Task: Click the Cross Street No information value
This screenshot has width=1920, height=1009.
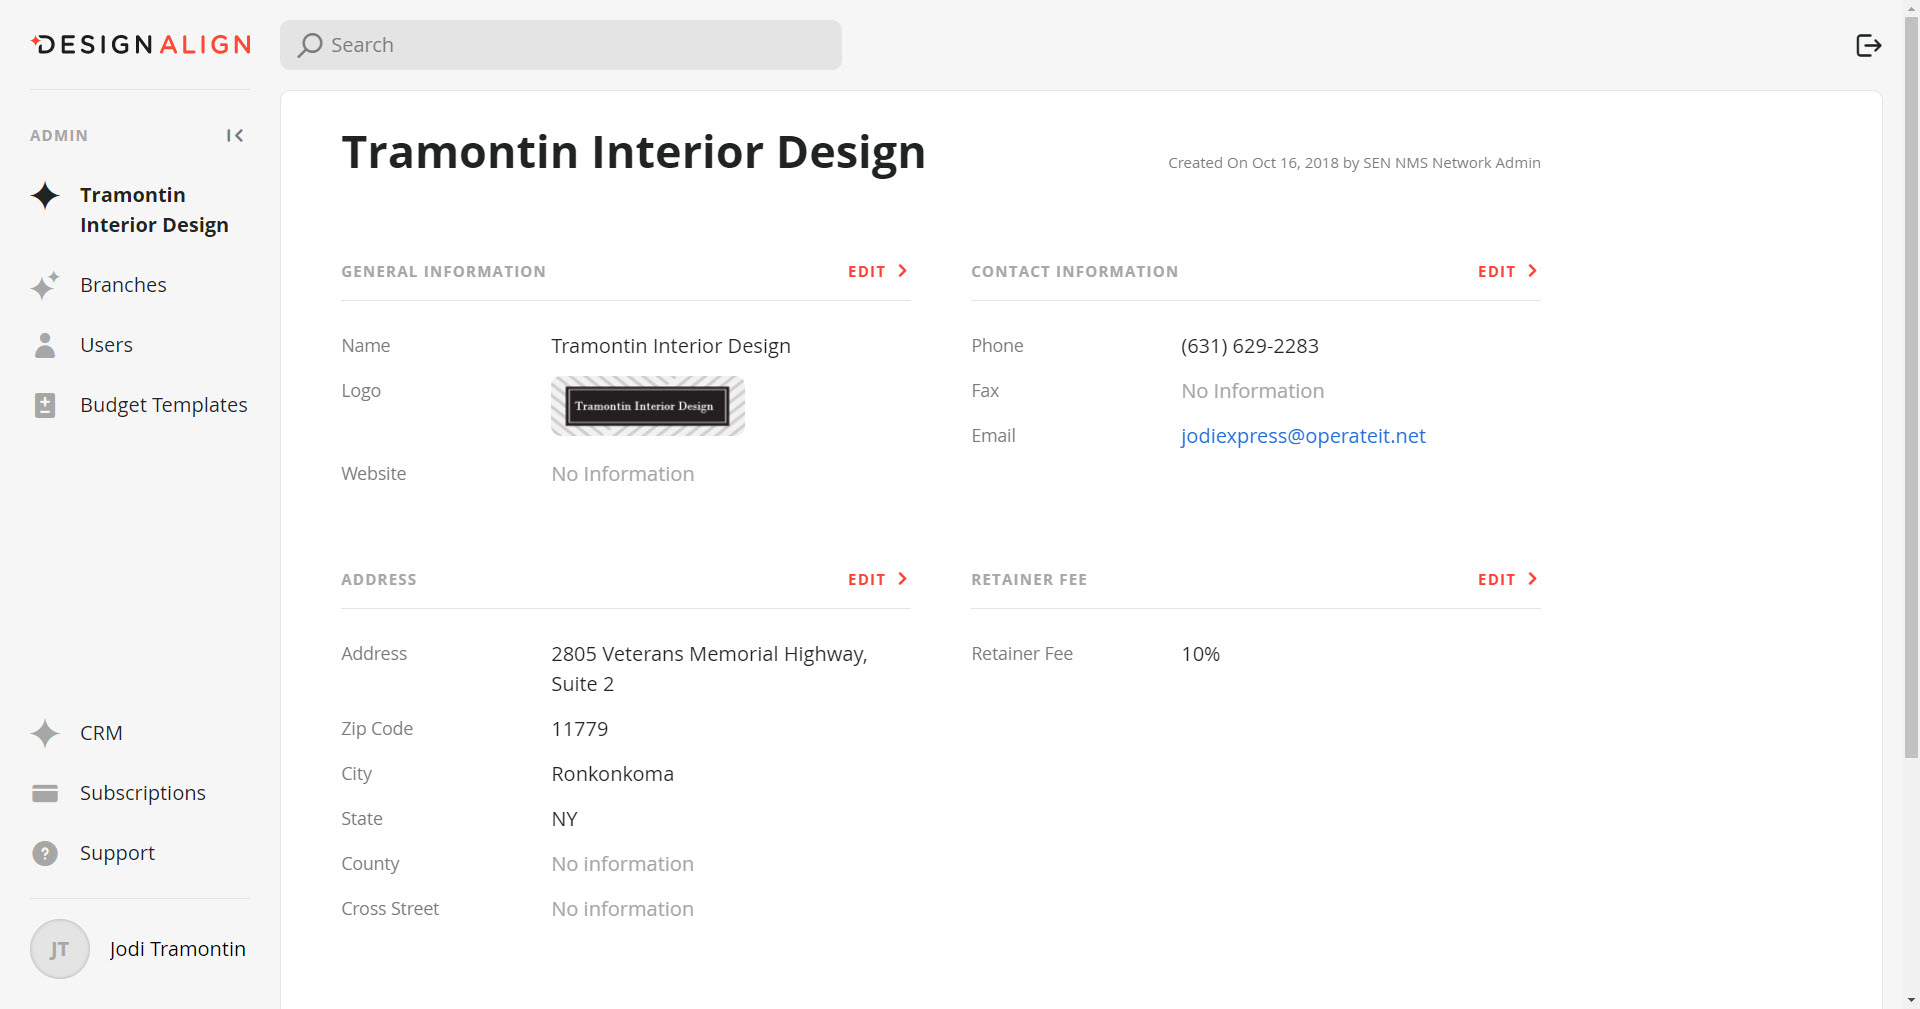Action: point(623,909)
